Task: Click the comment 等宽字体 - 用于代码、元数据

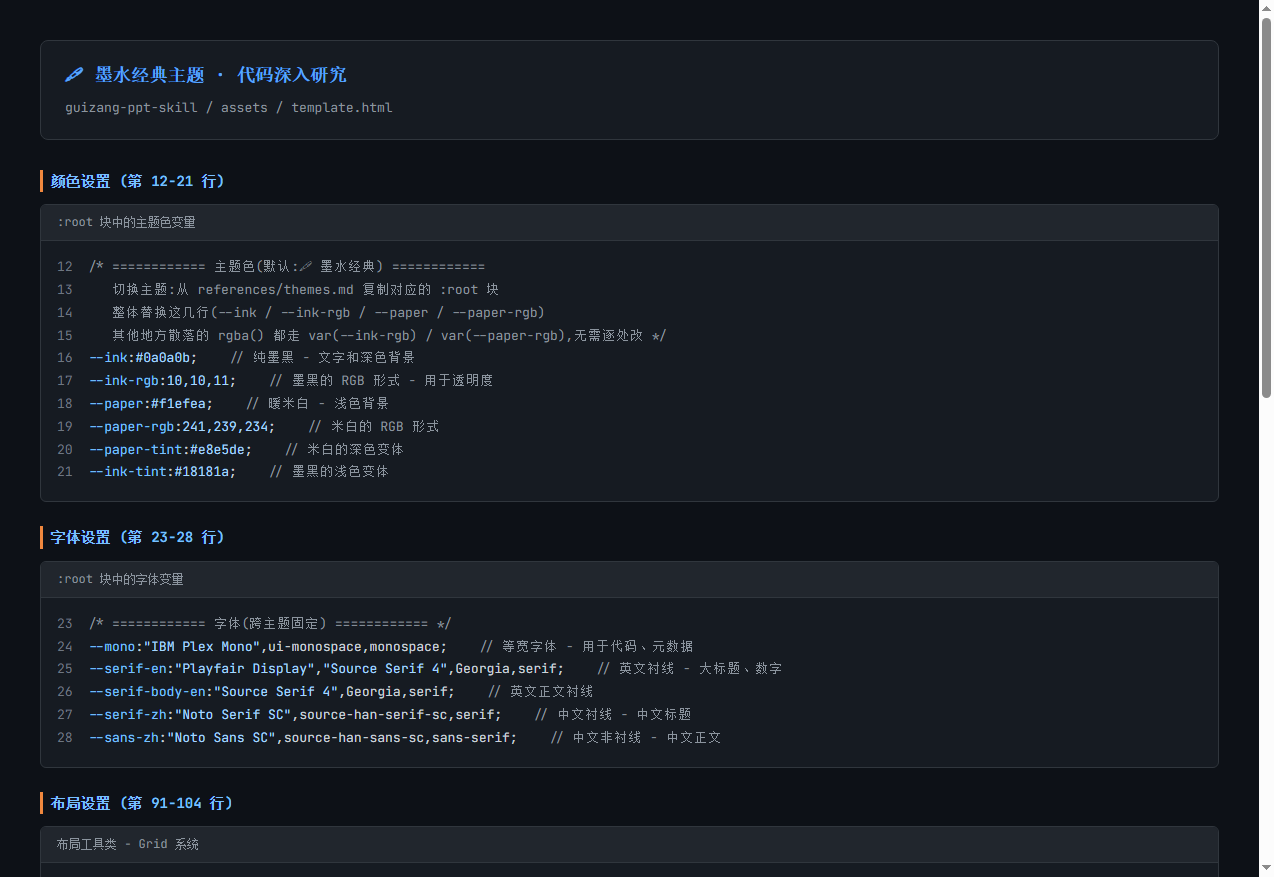Action: coord(587,647)
